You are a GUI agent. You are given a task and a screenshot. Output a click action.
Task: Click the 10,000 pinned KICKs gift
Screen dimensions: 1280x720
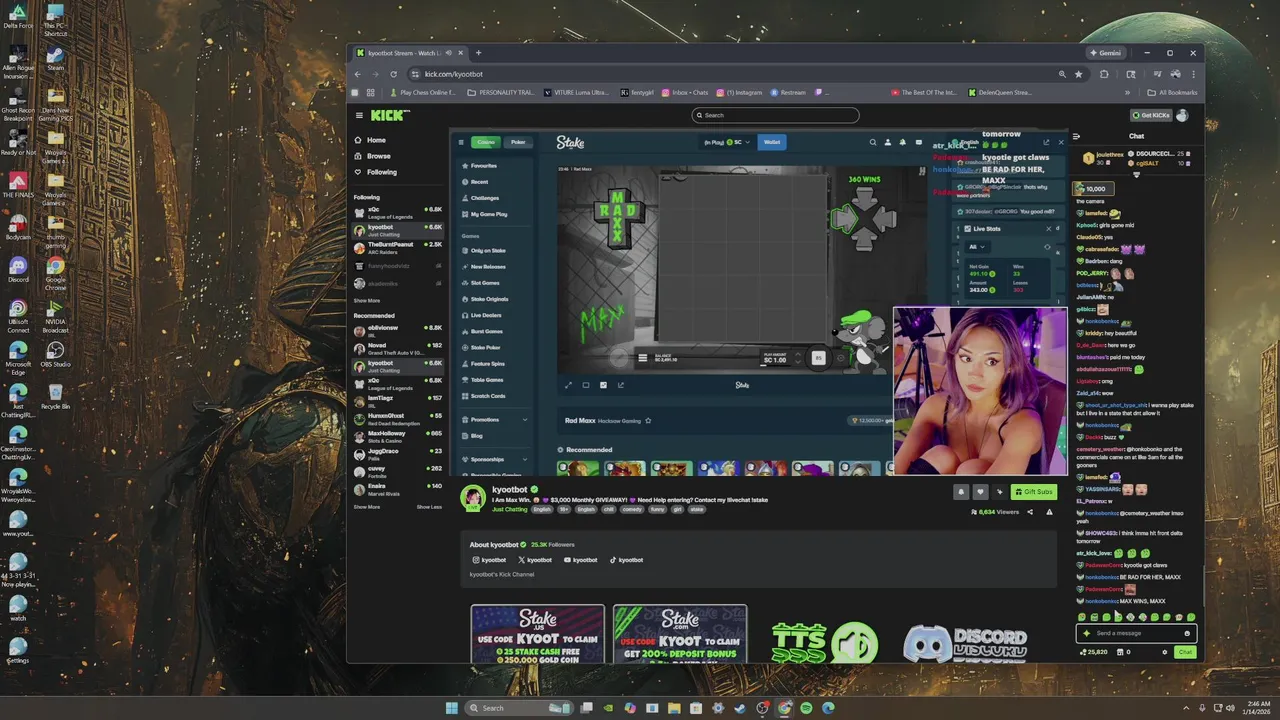1091,189
